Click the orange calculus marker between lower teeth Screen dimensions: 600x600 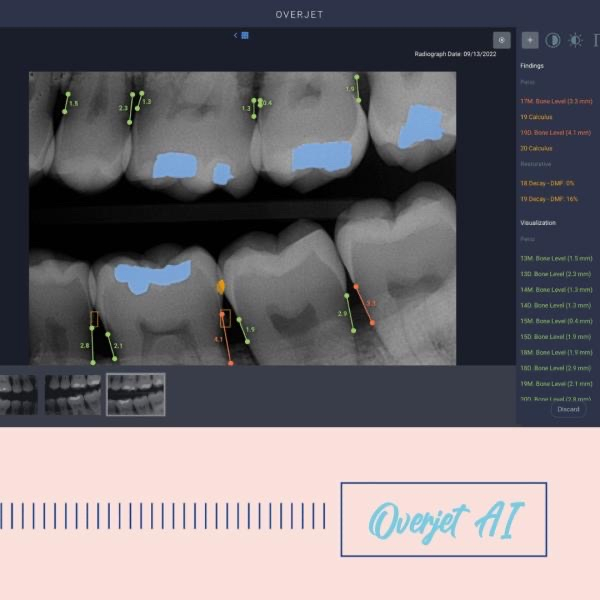pyautogui.click(x=221, y=287)
